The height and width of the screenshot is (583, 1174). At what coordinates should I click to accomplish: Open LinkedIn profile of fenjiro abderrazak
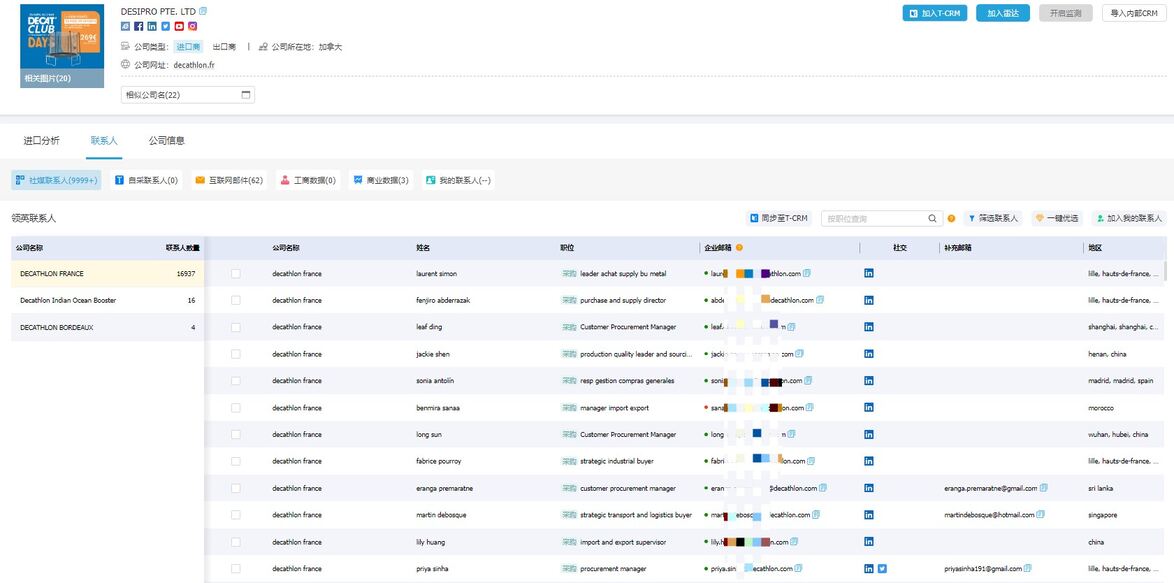869,300
